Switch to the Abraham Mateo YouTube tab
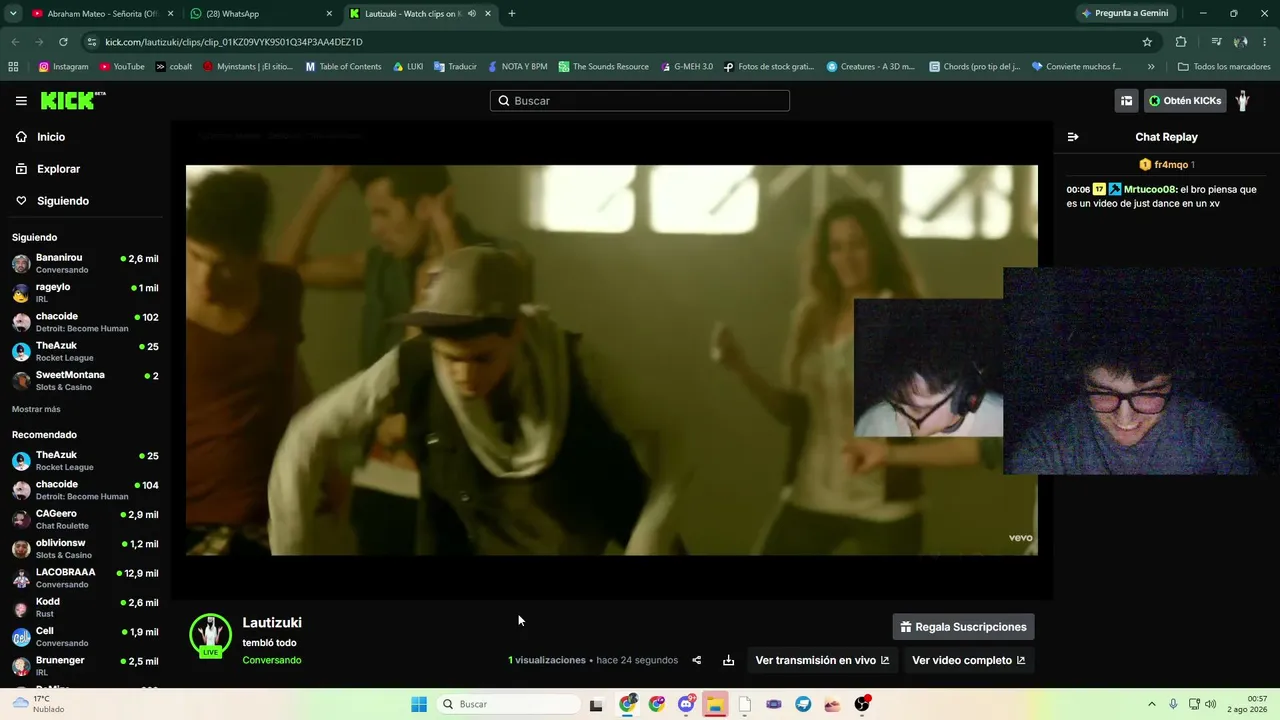The image size is (1280, 720). click(x=101, y=14)
